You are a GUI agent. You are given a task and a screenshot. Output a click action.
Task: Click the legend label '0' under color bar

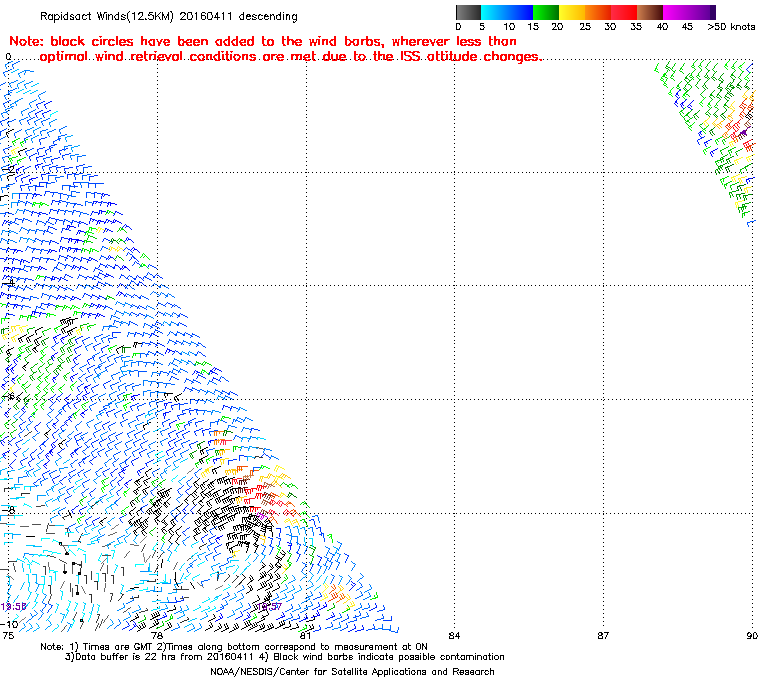coord(459,27)
